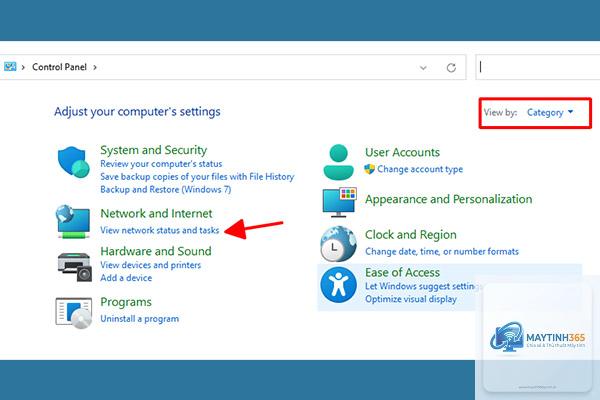Click the Programs disc icon

click(74, 313)
